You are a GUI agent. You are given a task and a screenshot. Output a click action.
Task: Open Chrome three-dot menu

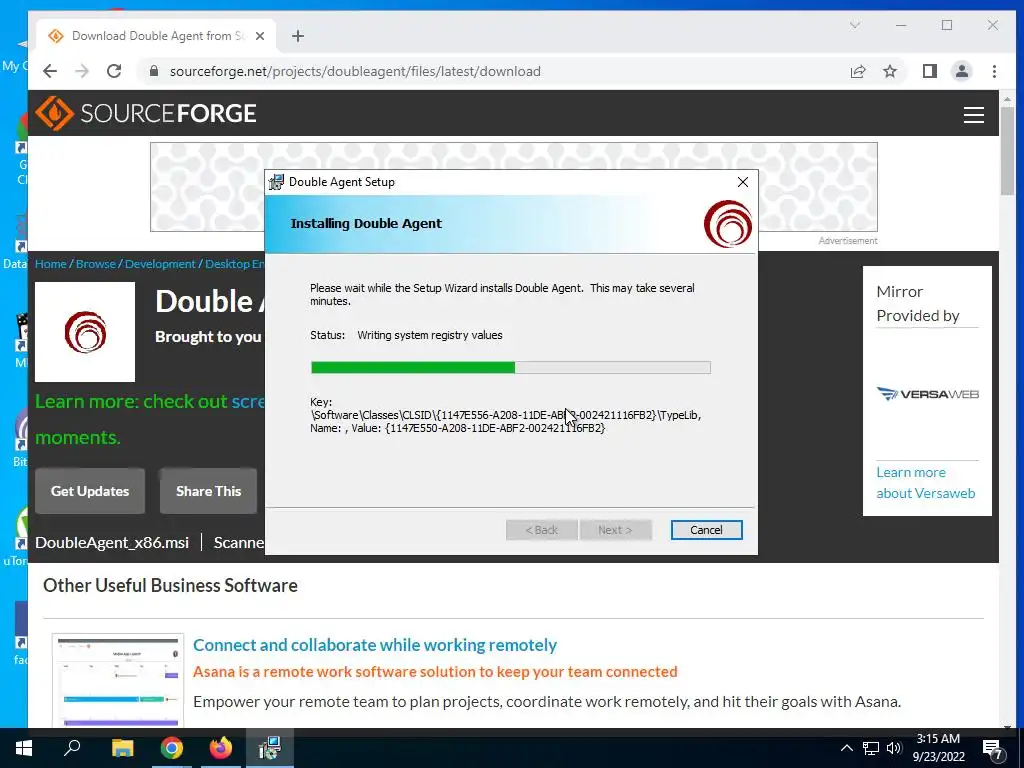pos(994,71)
